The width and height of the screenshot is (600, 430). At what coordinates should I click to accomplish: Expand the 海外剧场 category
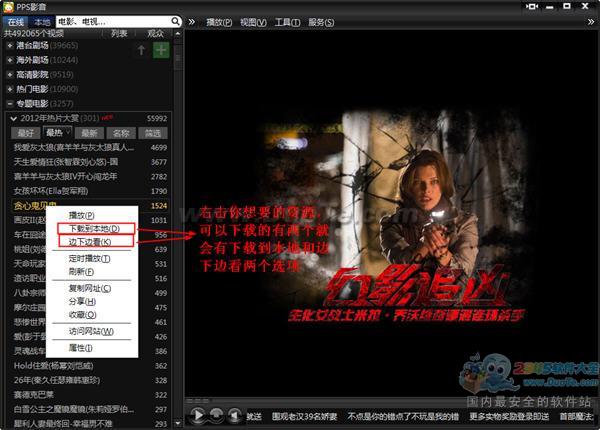10,60
